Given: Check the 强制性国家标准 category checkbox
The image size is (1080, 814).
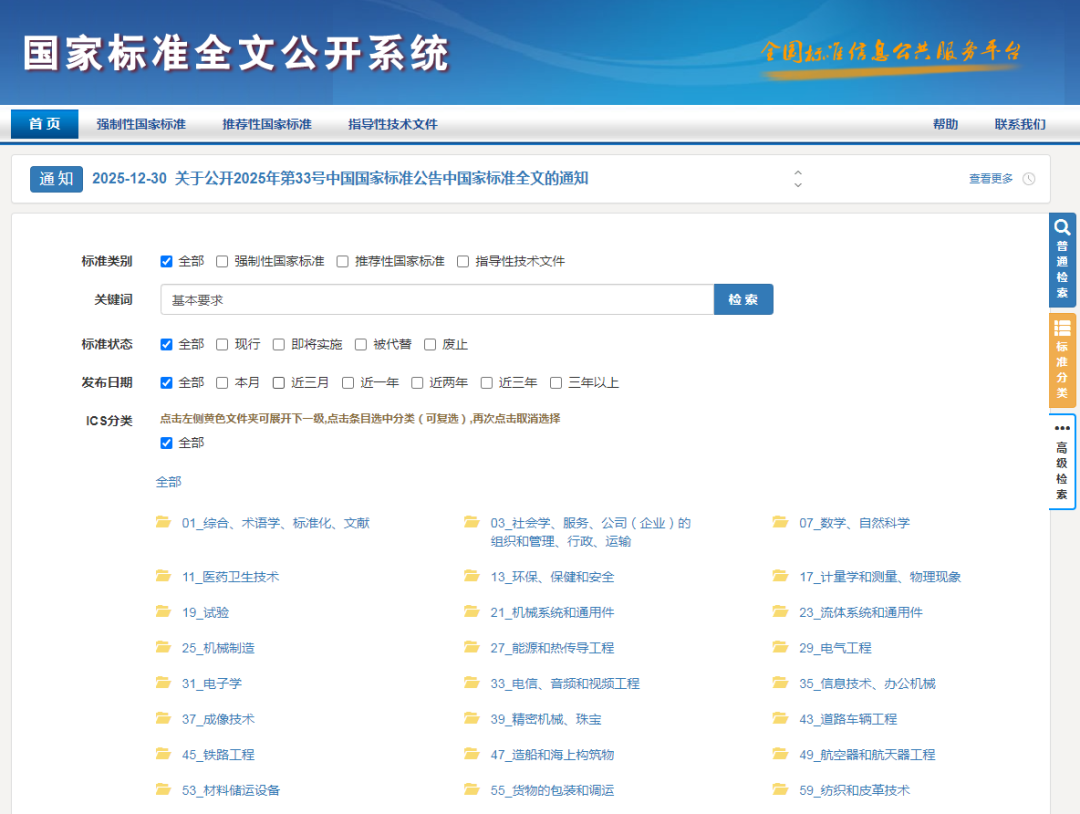Looking at the screenshot, I should coord(221,261).
